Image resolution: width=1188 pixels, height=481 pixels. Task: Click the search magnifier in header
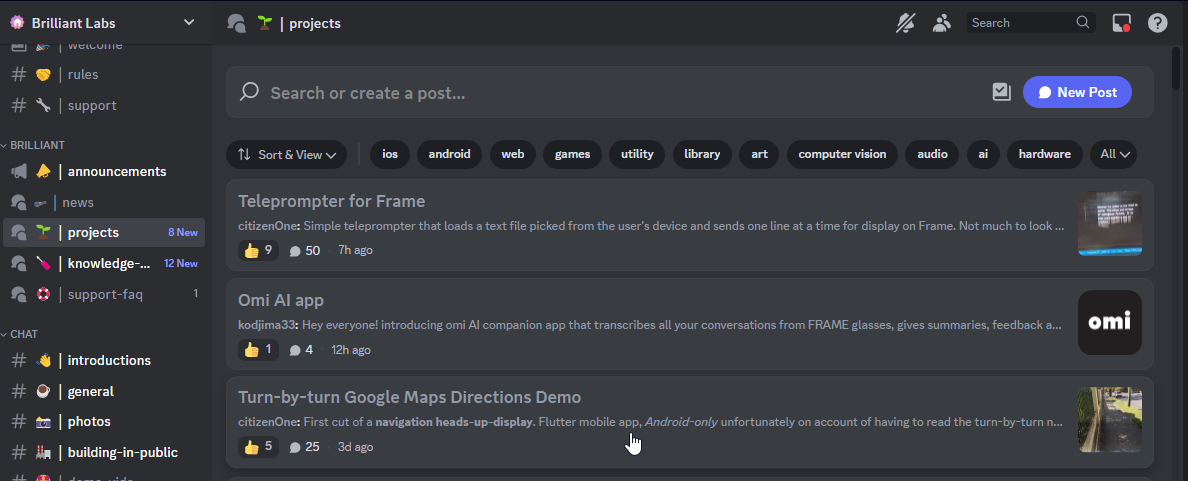1083,23
